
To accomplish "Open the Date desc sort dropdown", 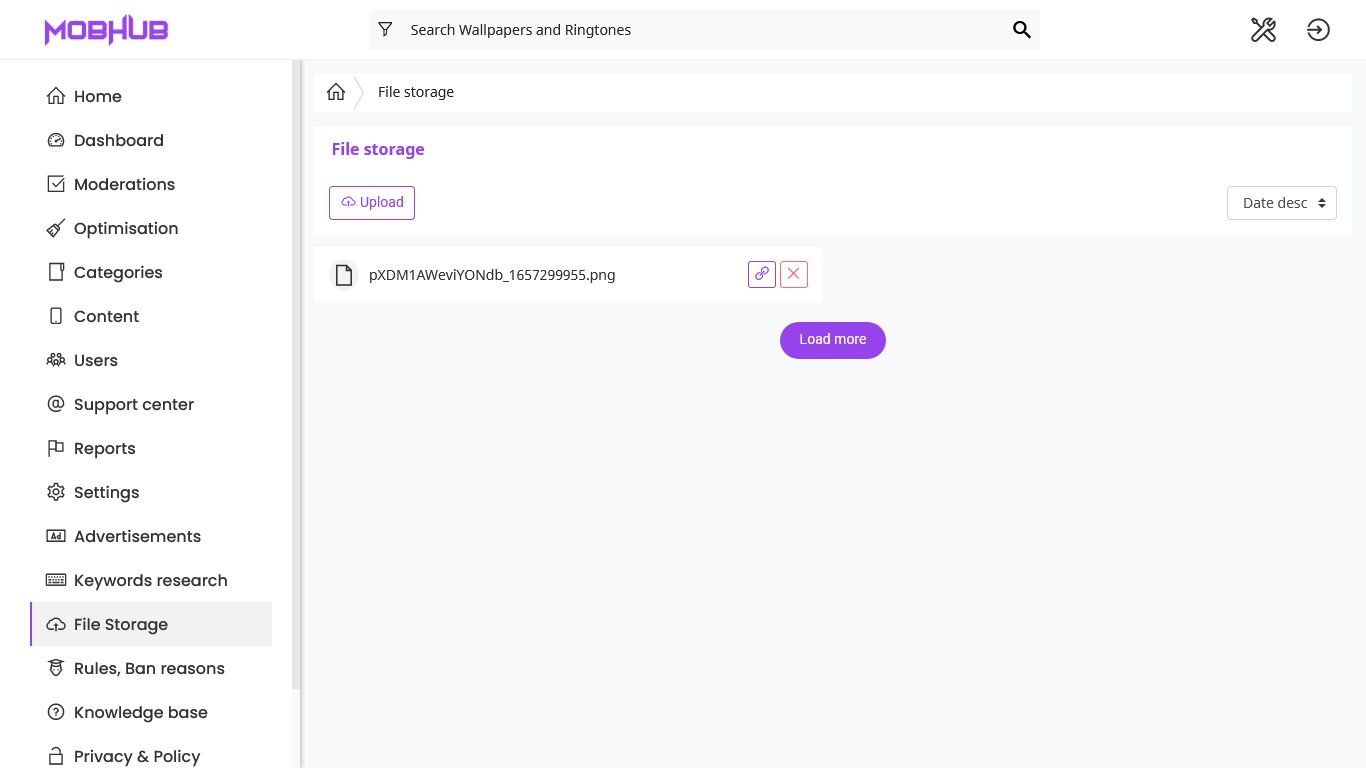I will coord(1281,203).
